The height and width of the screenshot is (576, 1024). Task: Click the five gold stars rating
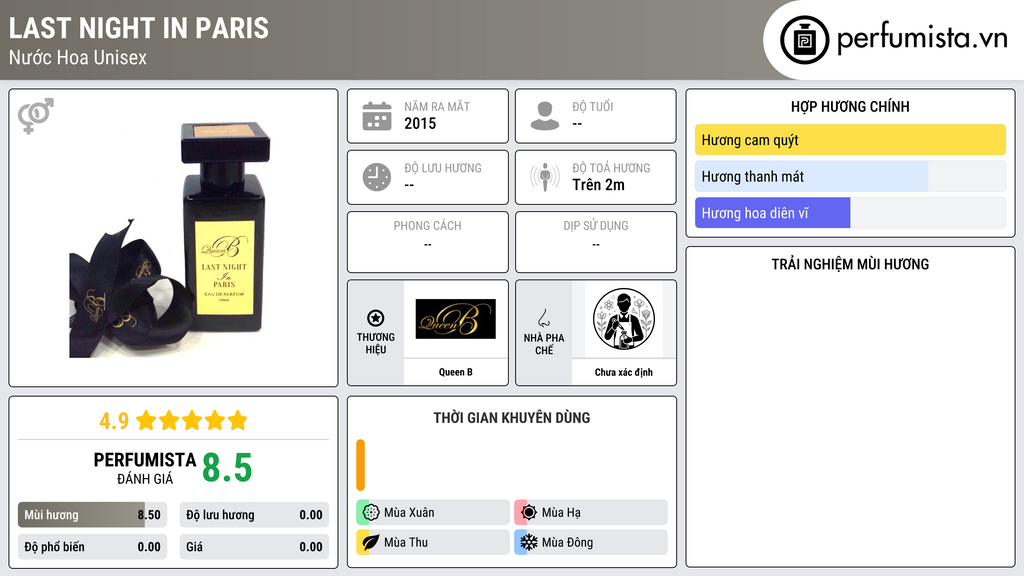192,420
